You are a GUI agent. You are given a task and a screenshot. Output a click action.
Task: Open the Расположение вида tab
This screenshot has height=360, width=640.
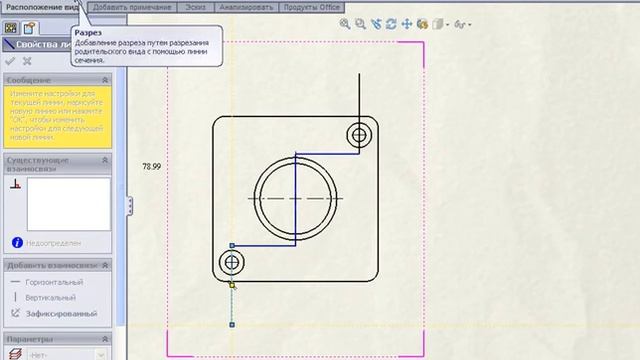tap(43, 7)
